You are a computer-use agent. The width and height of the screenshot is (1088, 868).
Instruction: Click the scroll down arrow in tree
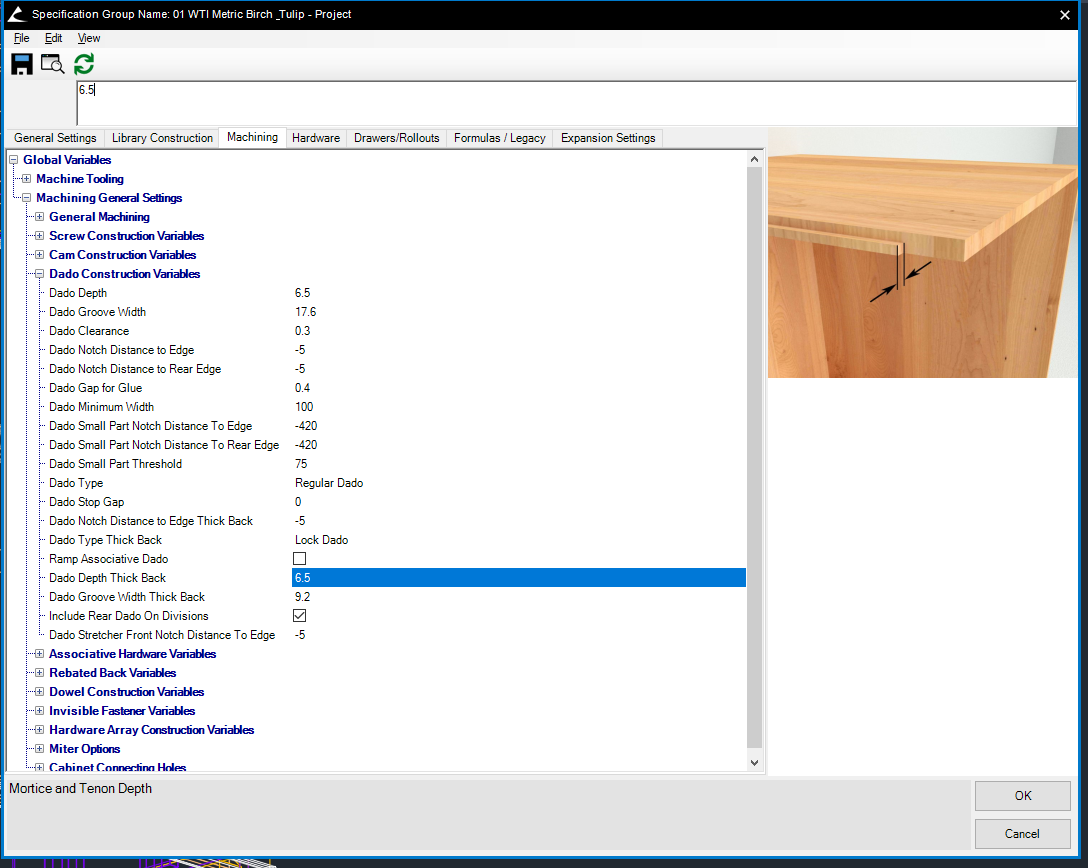755,763
